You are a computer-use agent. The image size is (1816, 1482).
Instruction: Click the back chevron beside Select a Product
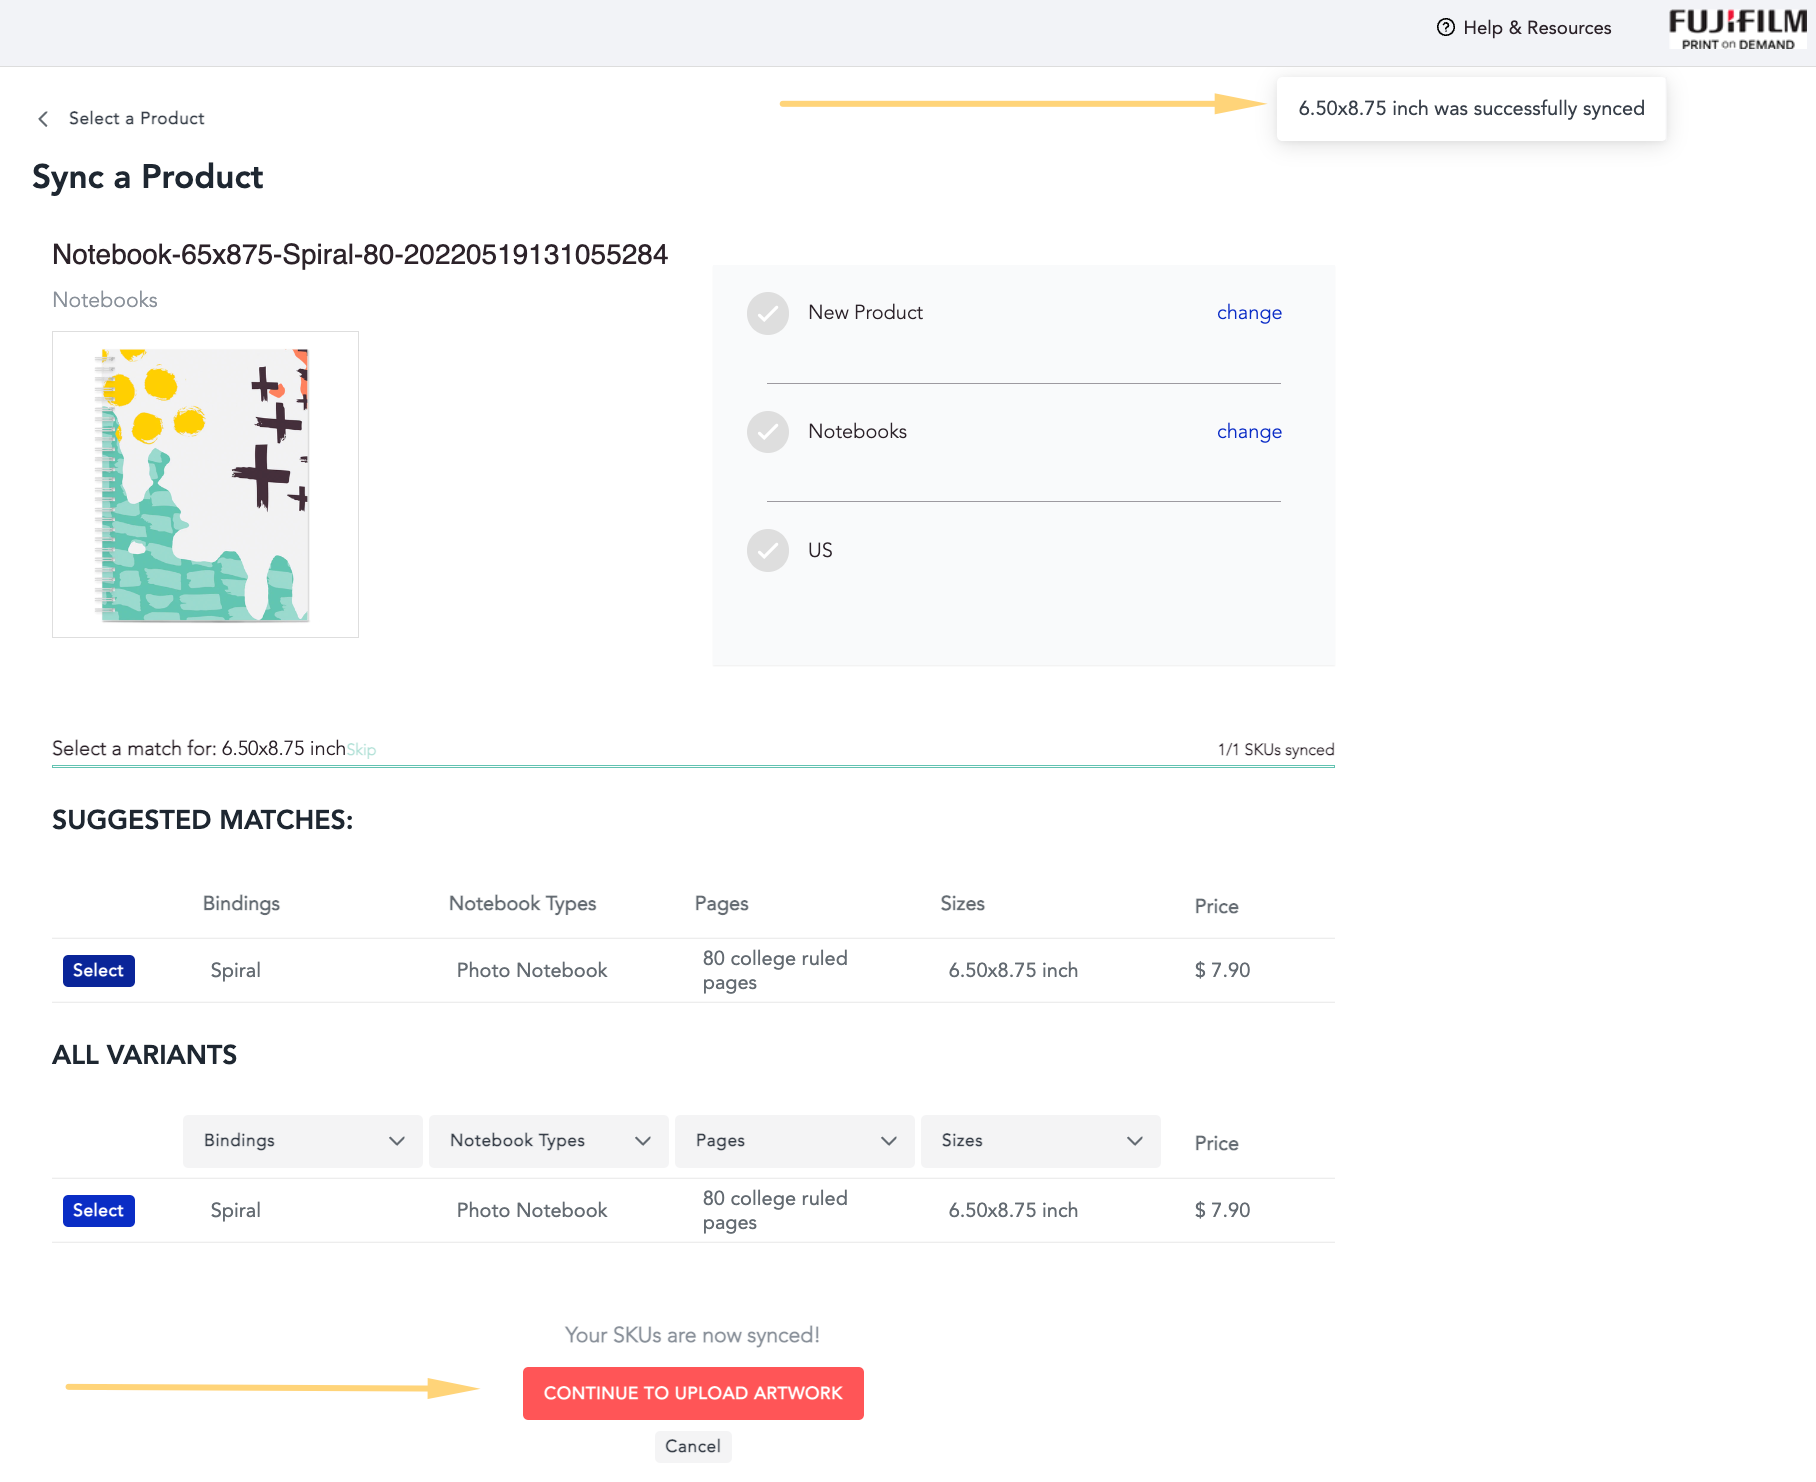43,119
